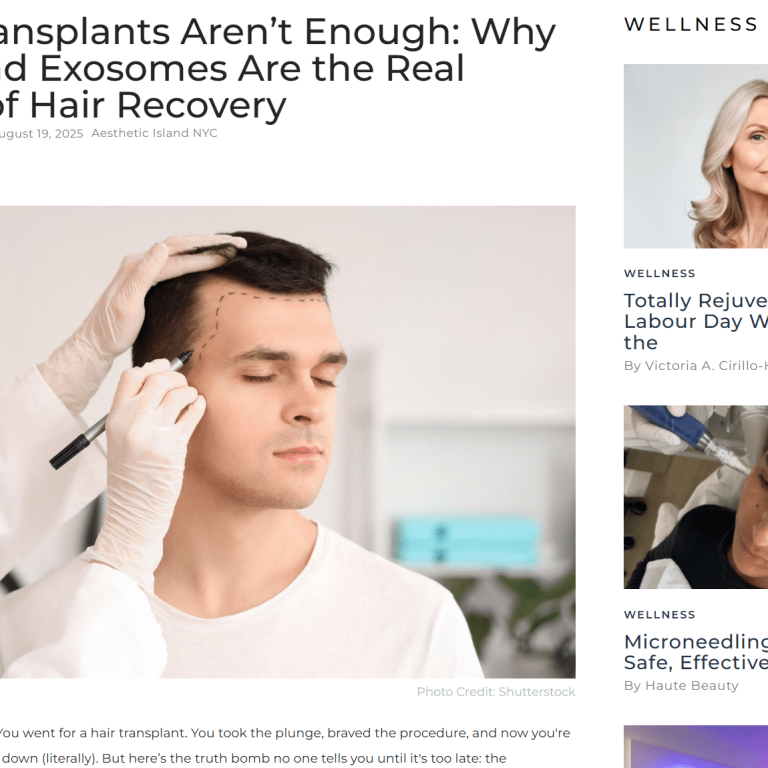Click the 'Safe, Effective' line of the sidebar title

pos(696,662)
